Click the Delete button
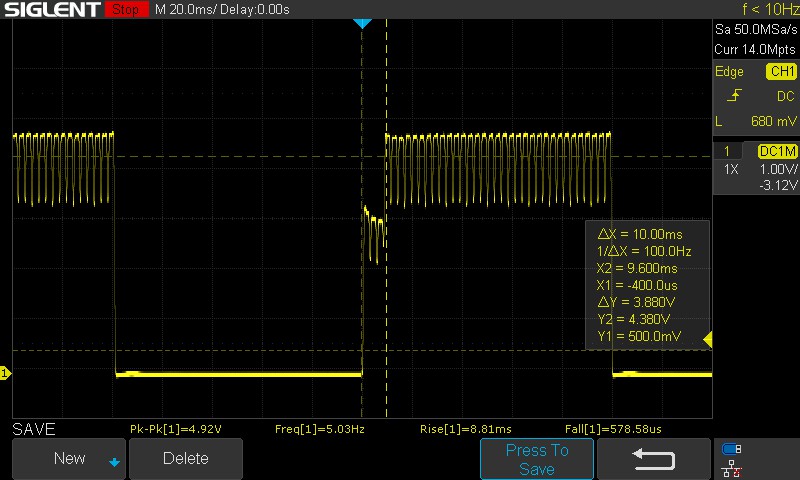The height and width of the screenshot is (480, 800). pos(186,459)
